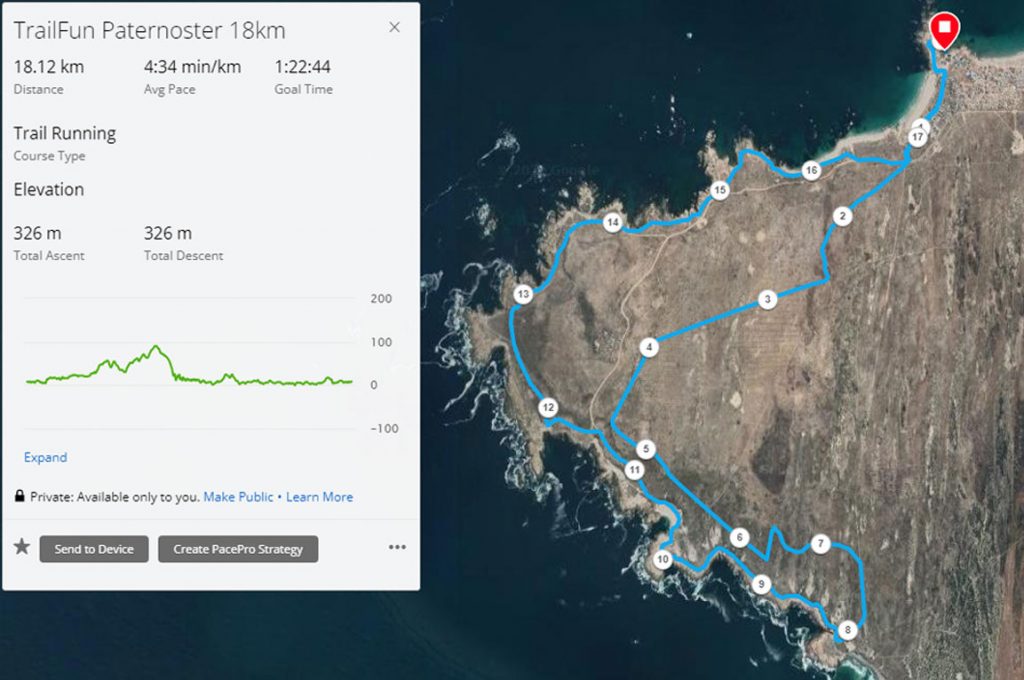Click kilometer marker 10 near coast

tap(663, 559)
